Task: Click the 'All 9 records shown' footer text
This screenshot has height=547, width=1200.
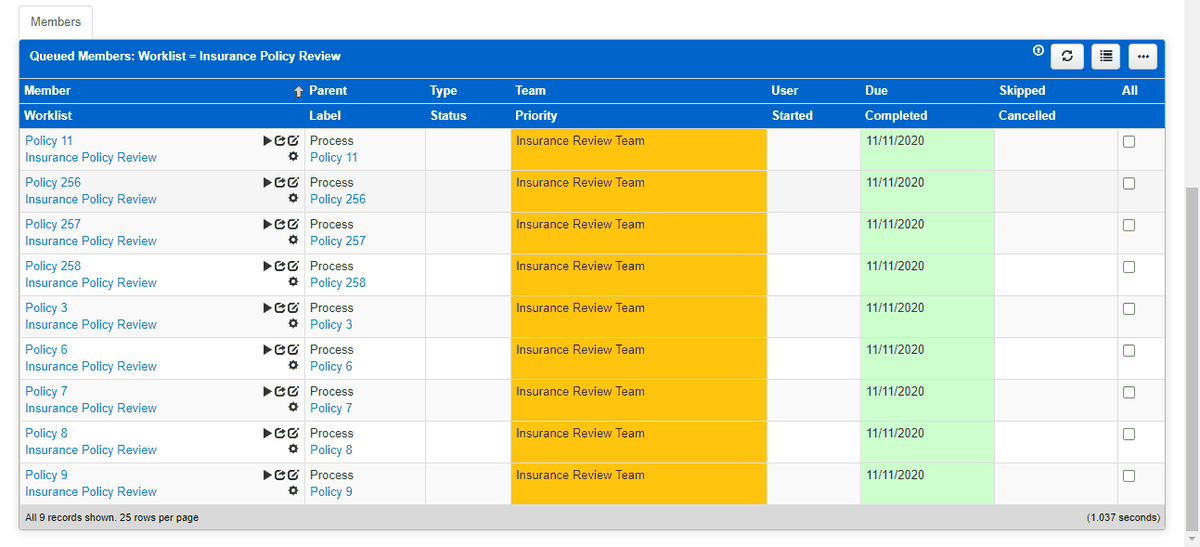Action: tap(112, 518)
